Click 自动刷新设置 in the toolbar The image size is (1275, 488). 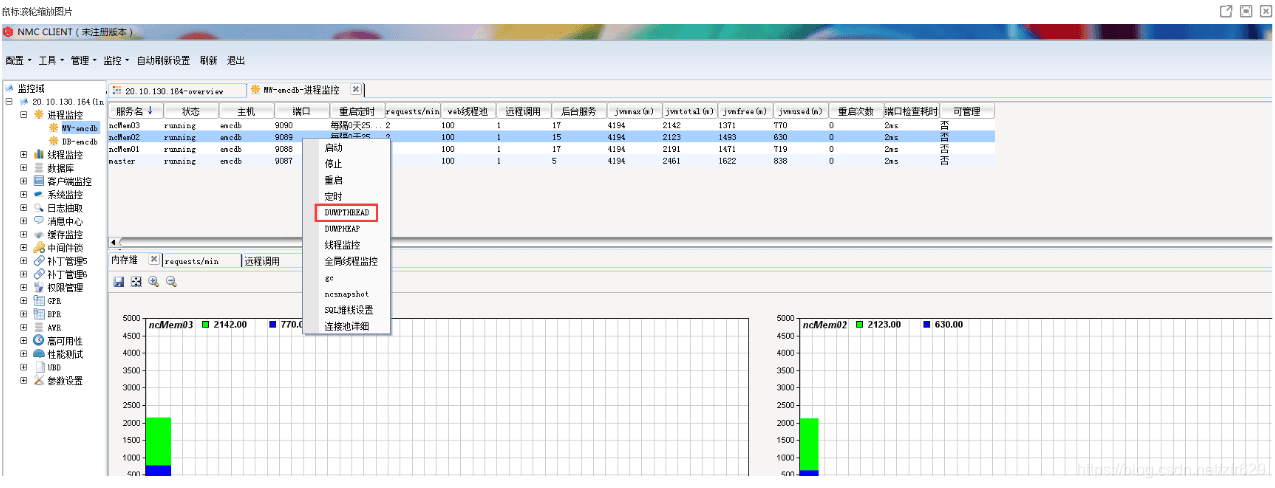point(163,61)
